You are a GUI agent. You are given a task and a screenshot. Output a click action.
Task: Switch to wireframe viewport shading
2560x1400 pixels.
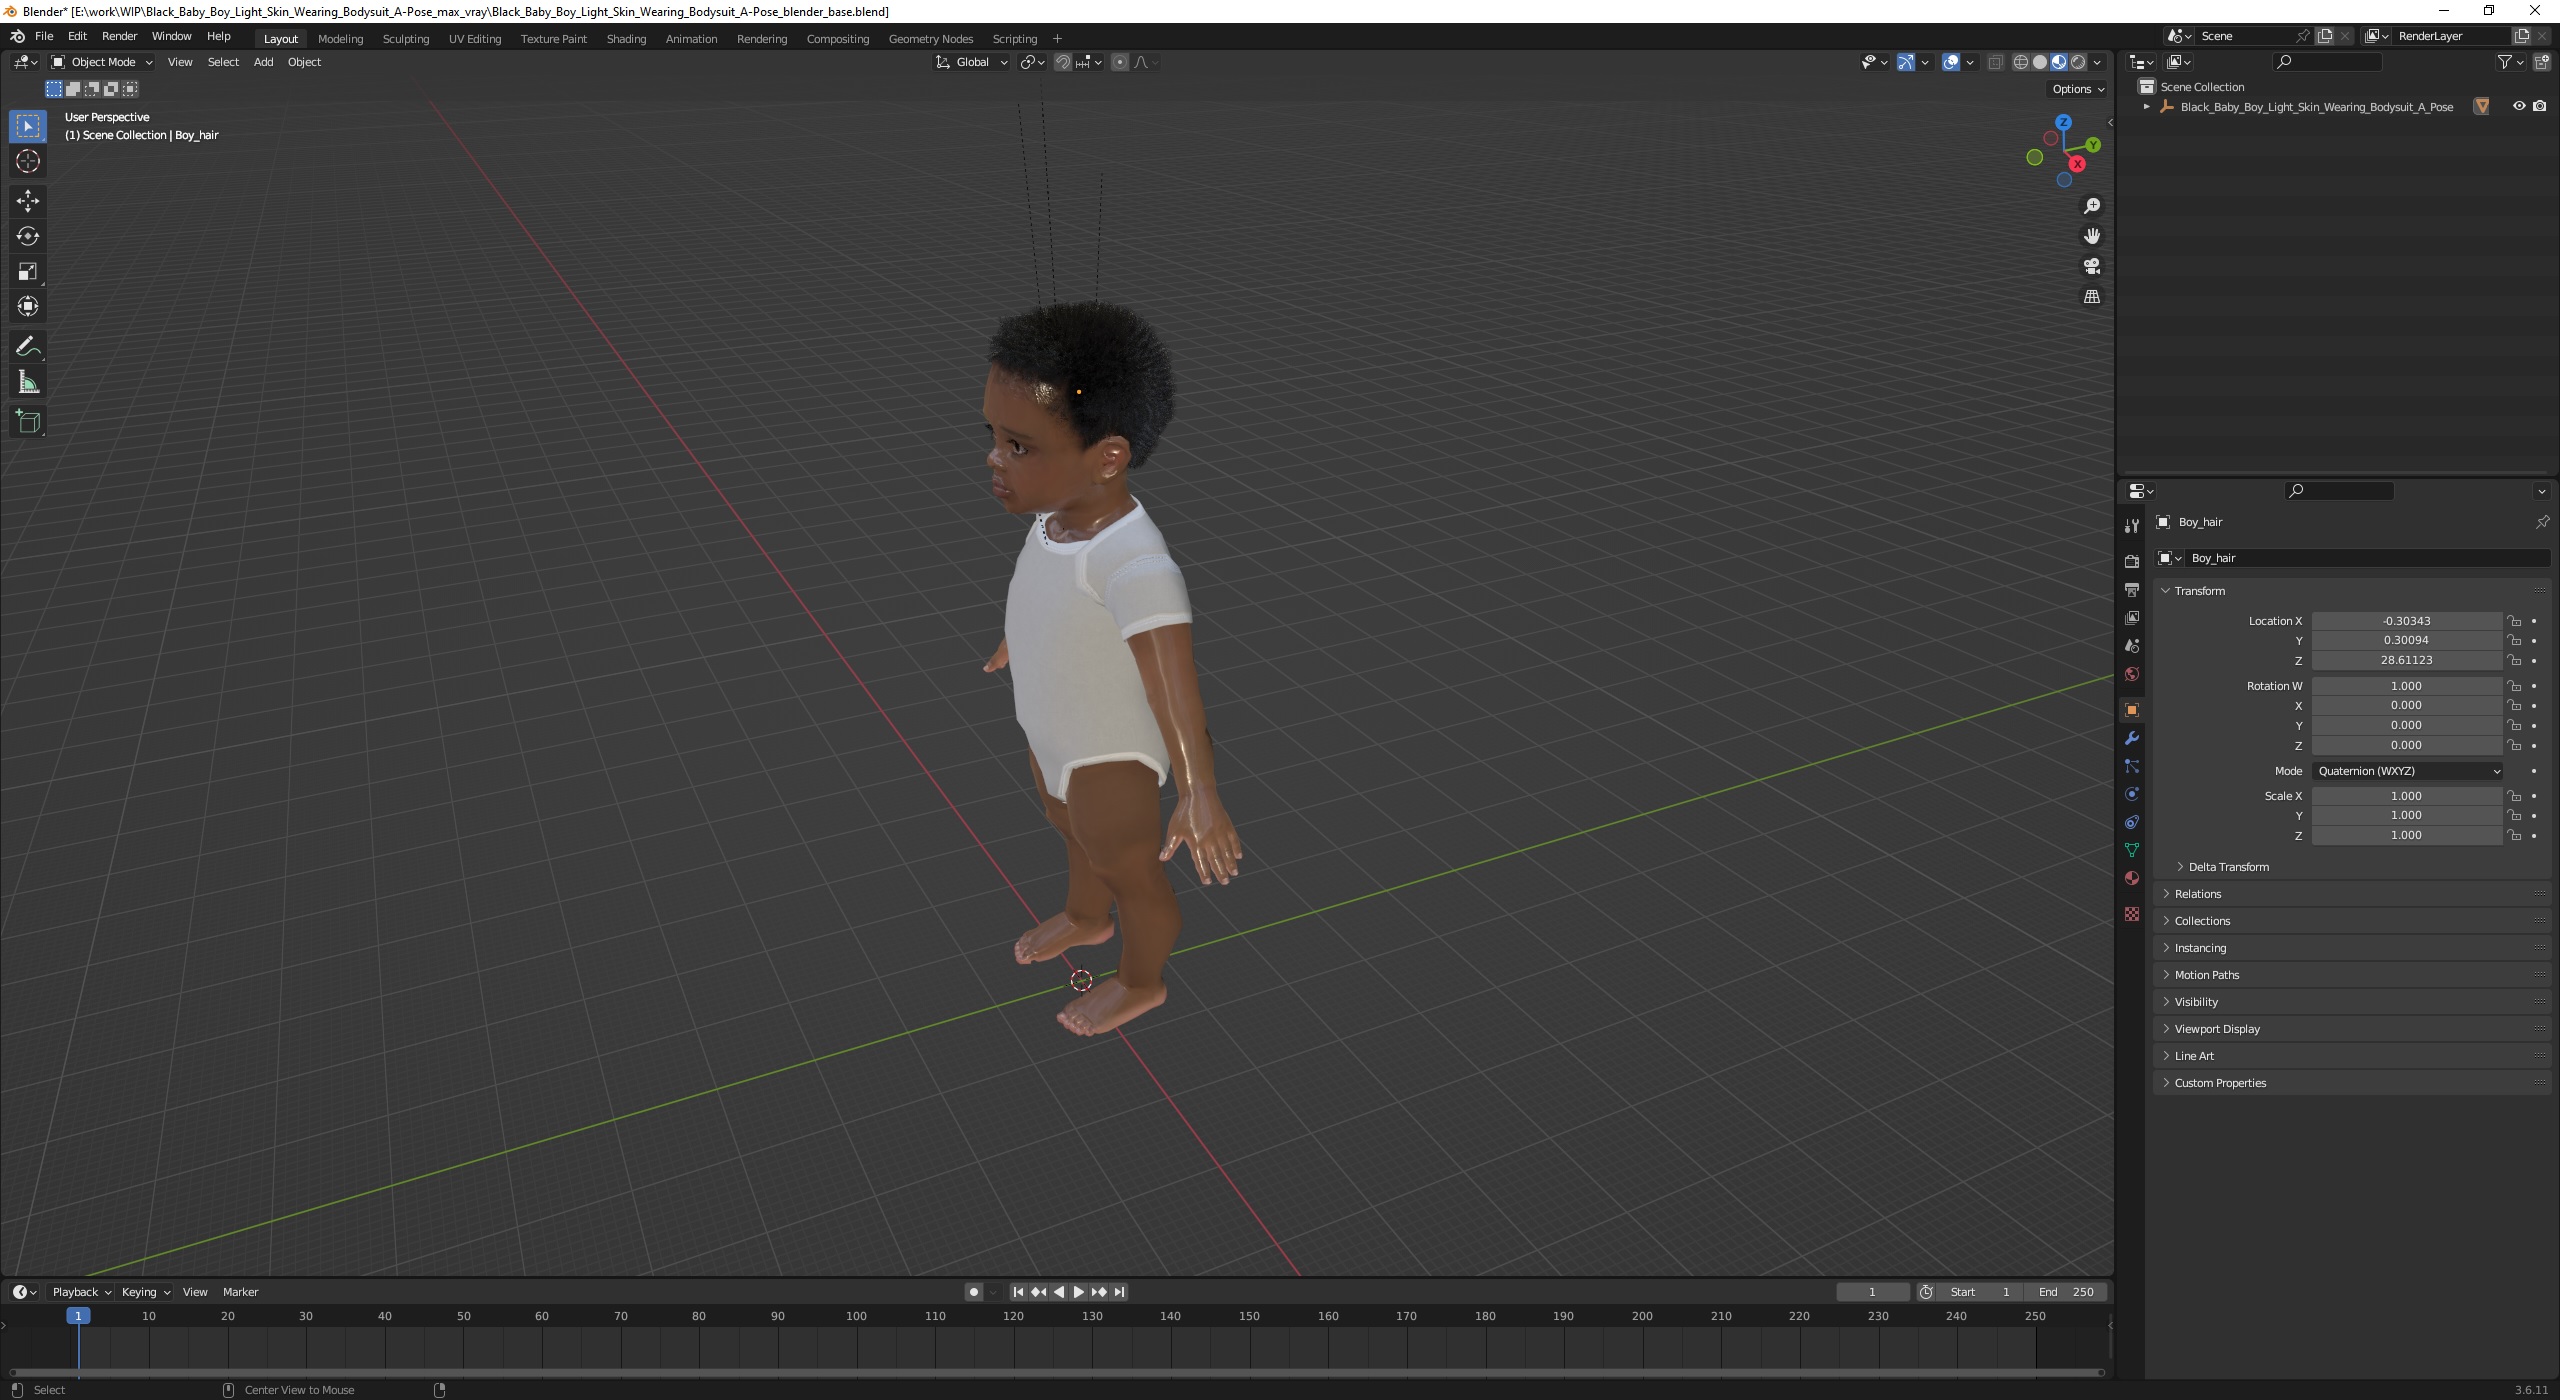(x=2021, y=62)
